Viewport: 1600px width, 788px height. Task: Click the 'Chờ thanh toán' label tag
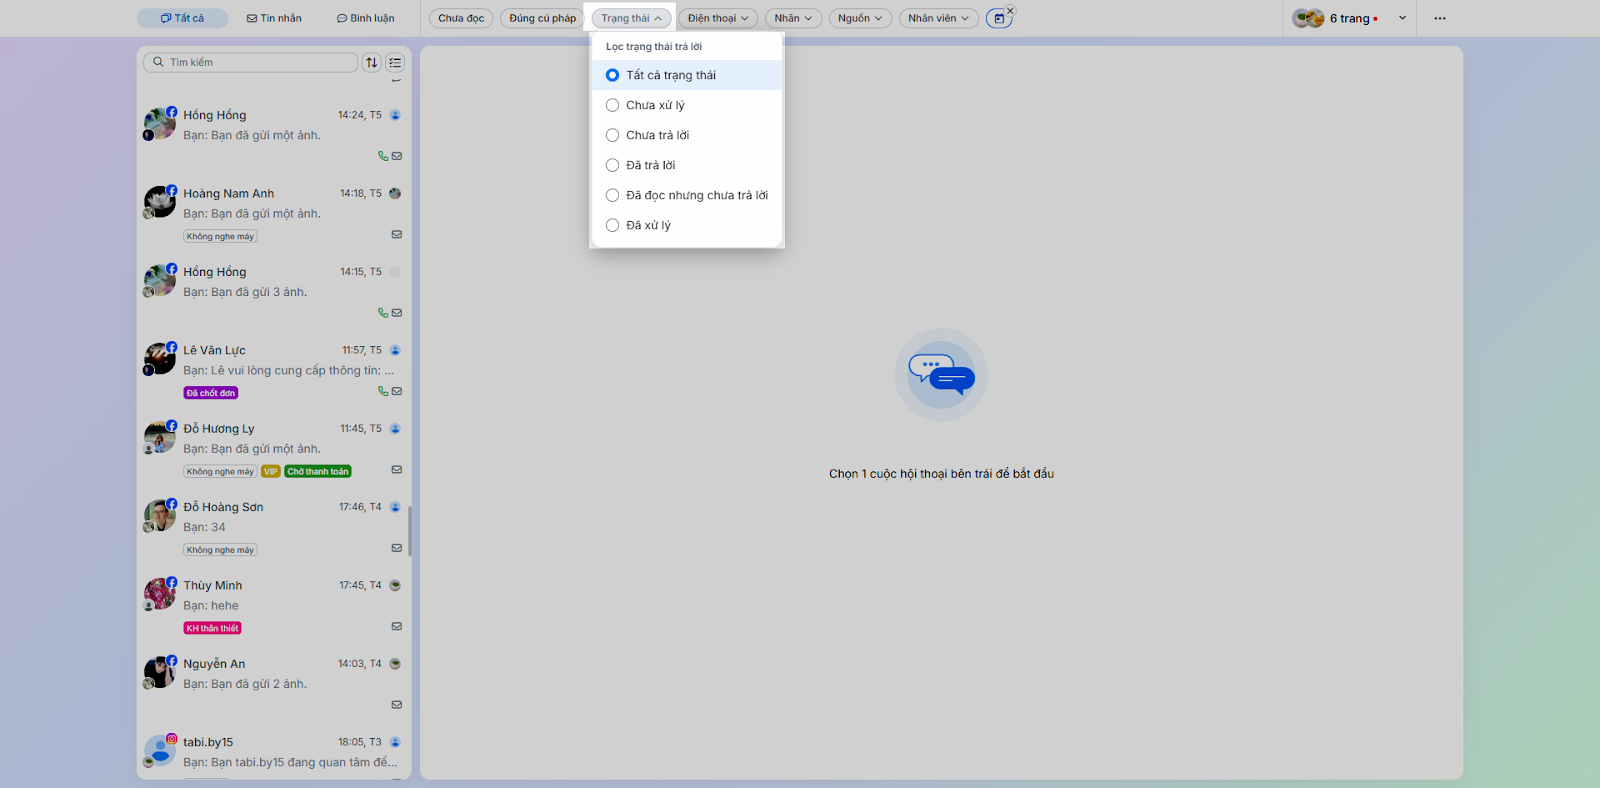pyautogui.click(x=318, y=471)
